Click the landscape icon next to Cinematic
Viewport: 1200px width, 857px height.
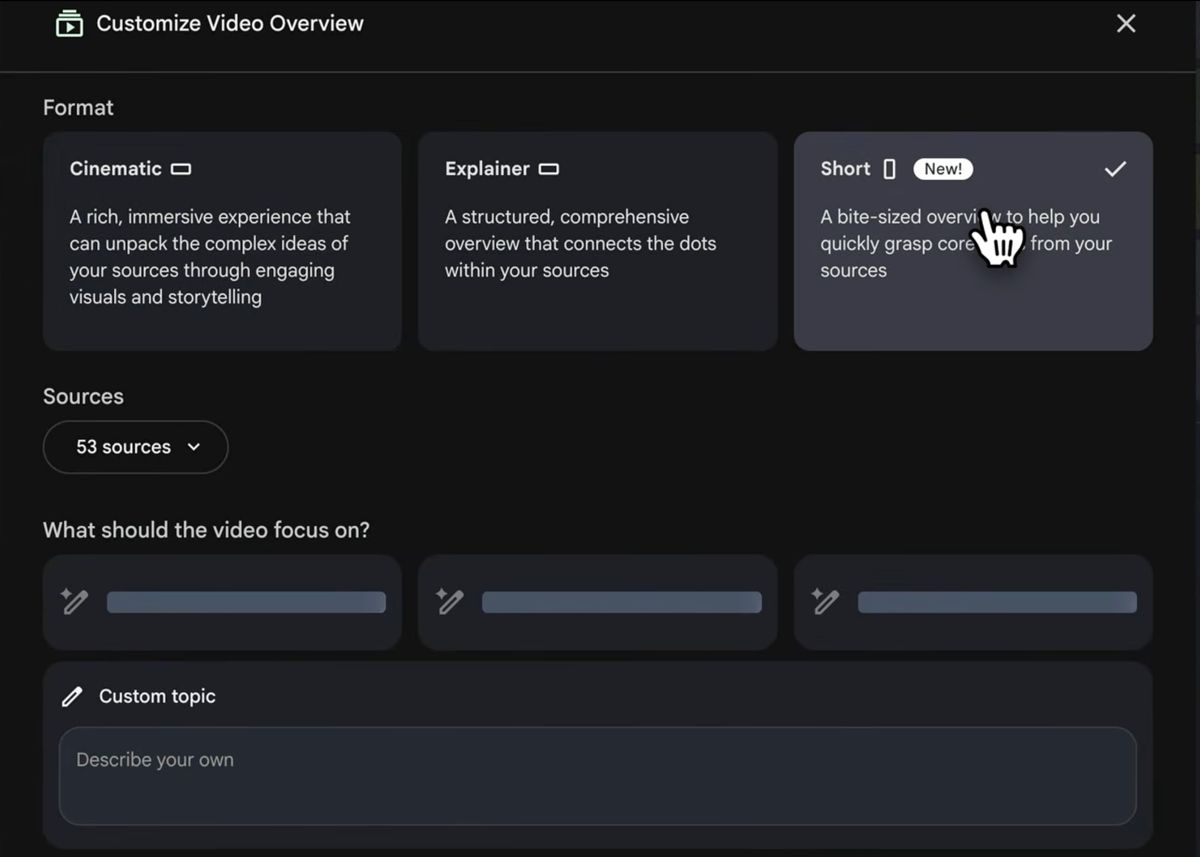pos(181,169)
